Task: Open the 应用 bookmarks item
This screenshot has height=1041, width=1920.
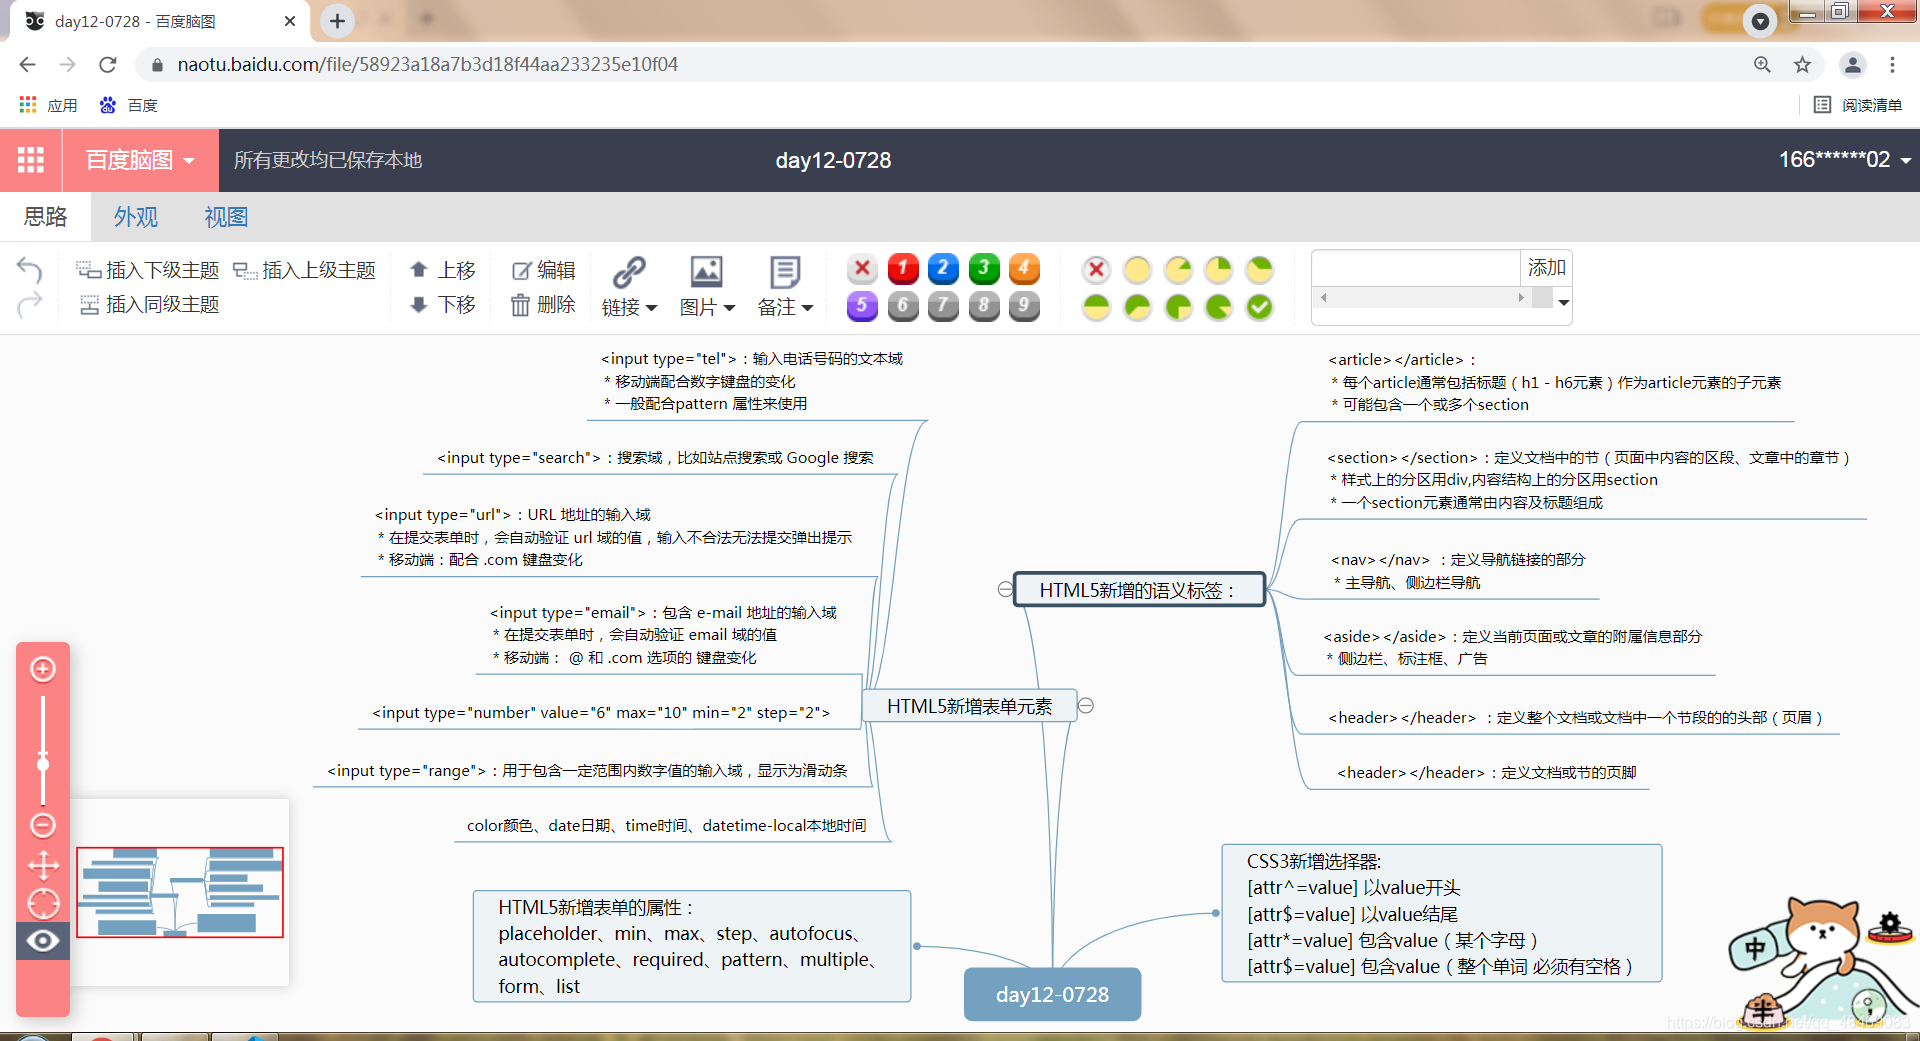Action: (48, 105)
